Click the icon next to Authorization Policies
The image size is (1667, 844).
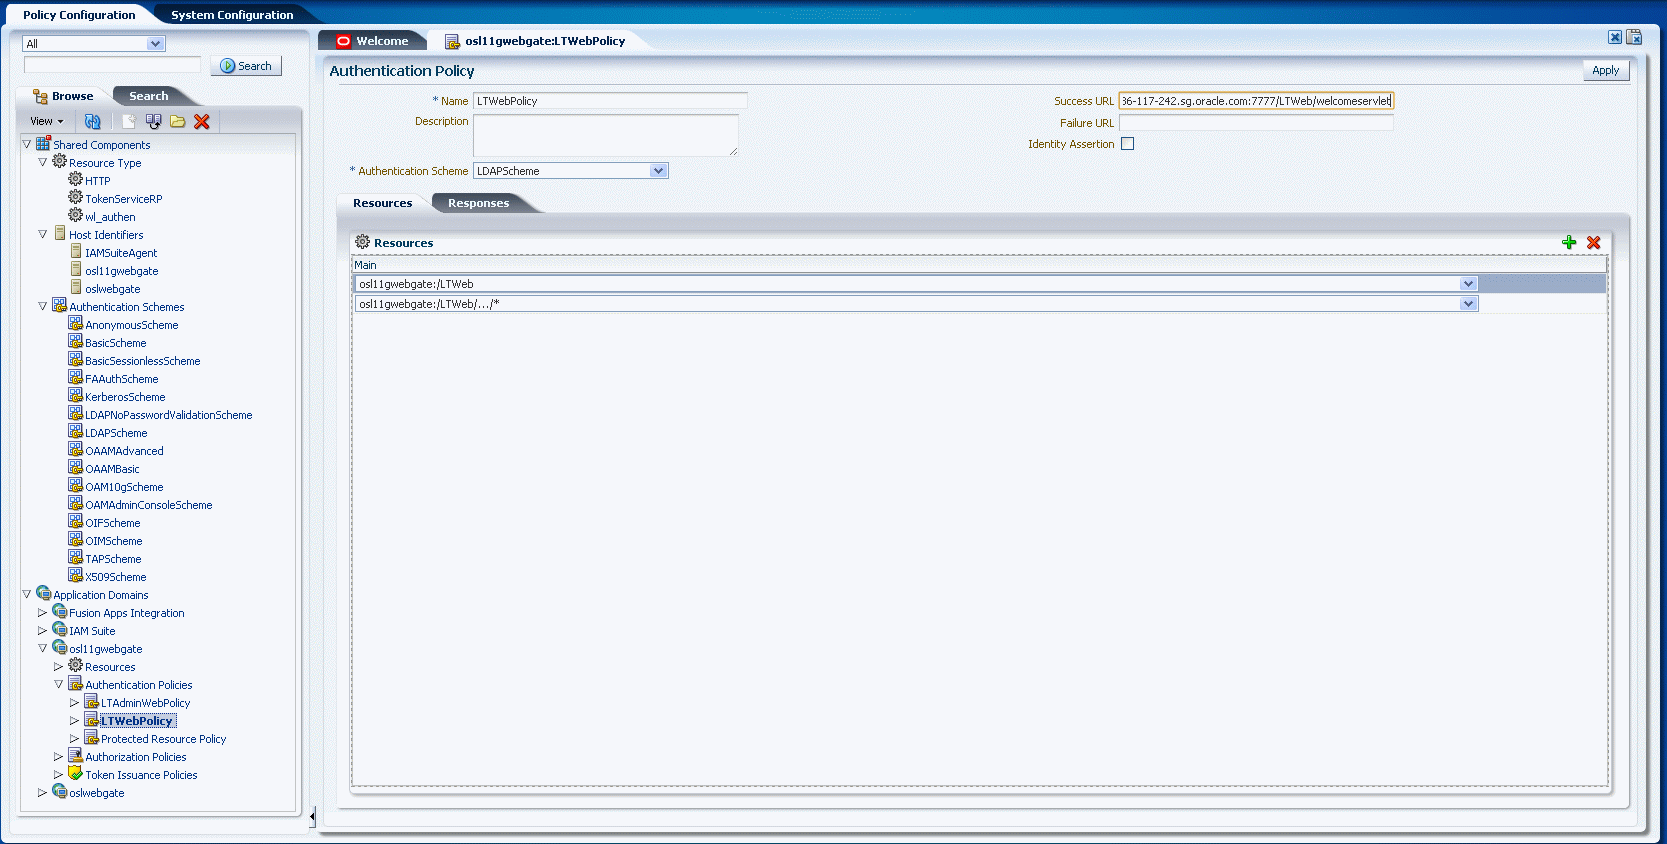(x=75, y=755)
